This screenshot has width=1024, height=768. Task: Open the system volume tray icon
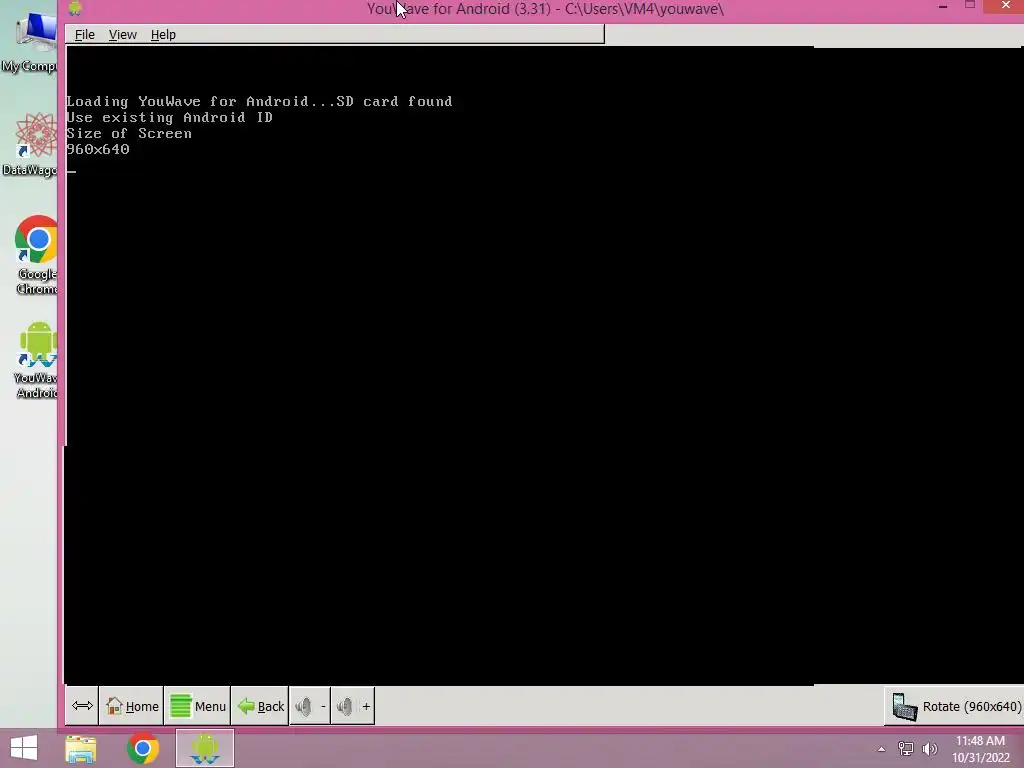coord(929,749)
